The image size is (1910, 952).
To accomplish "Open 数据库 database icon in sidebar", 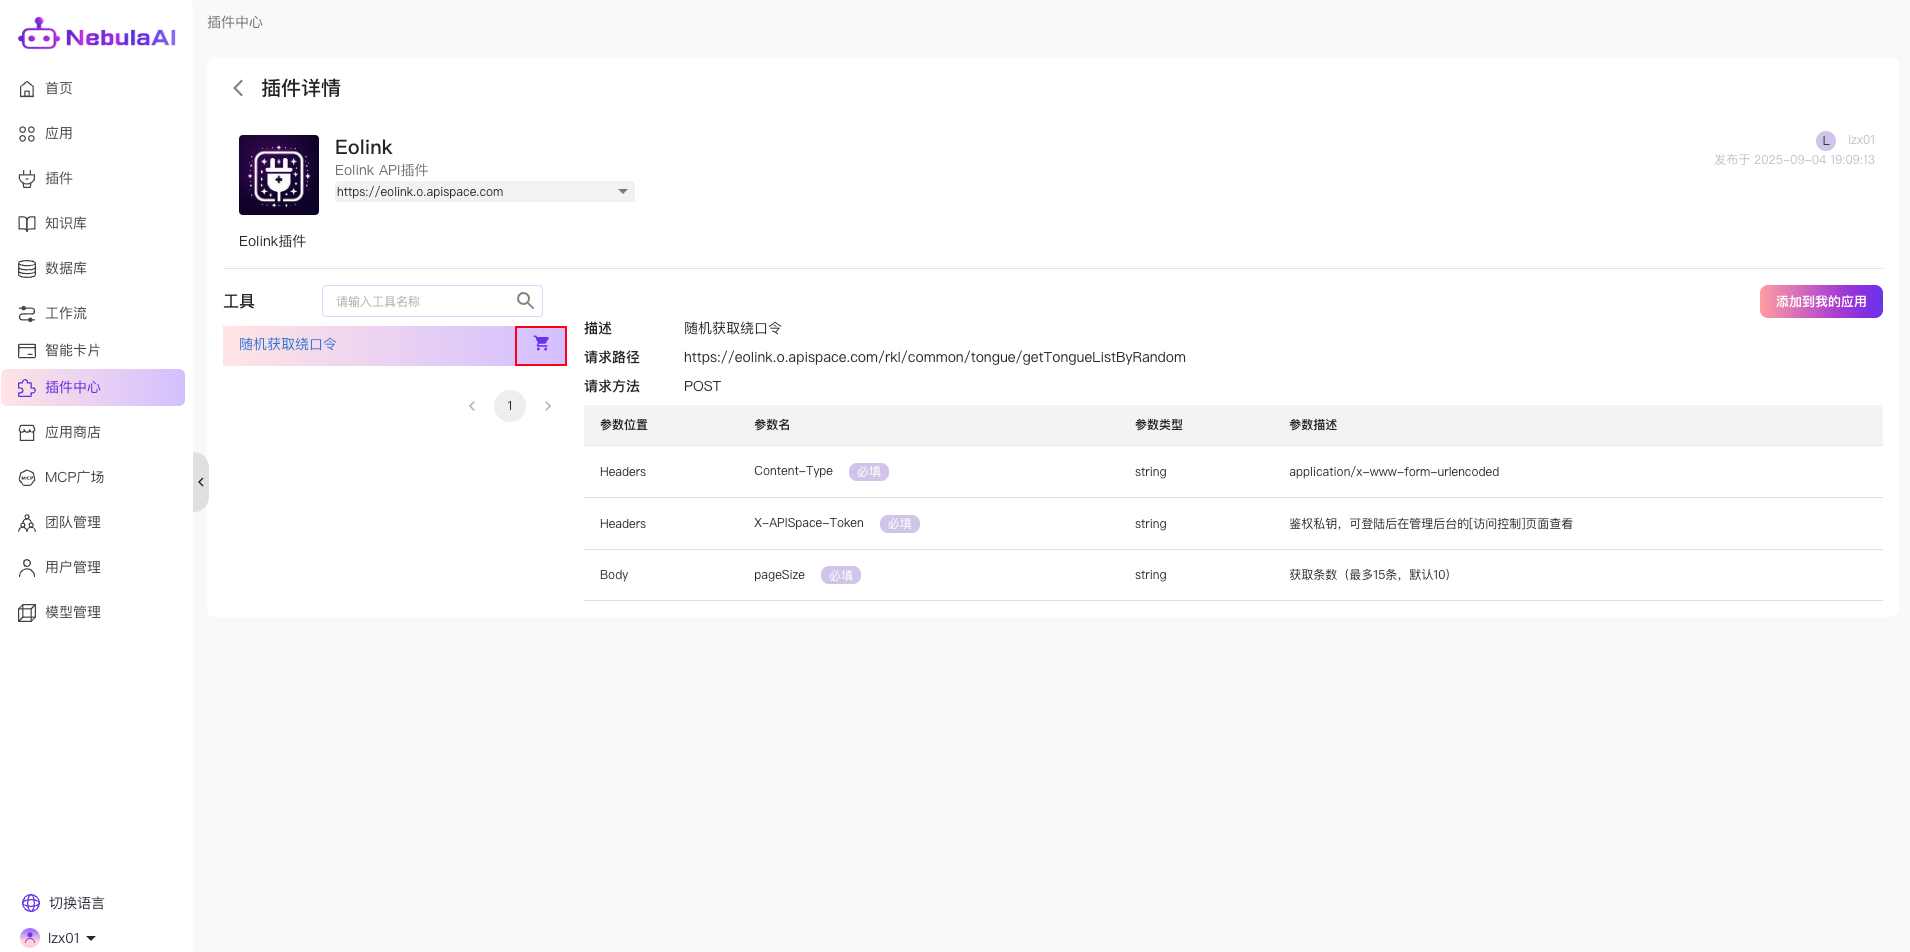I will click(27, 269).
